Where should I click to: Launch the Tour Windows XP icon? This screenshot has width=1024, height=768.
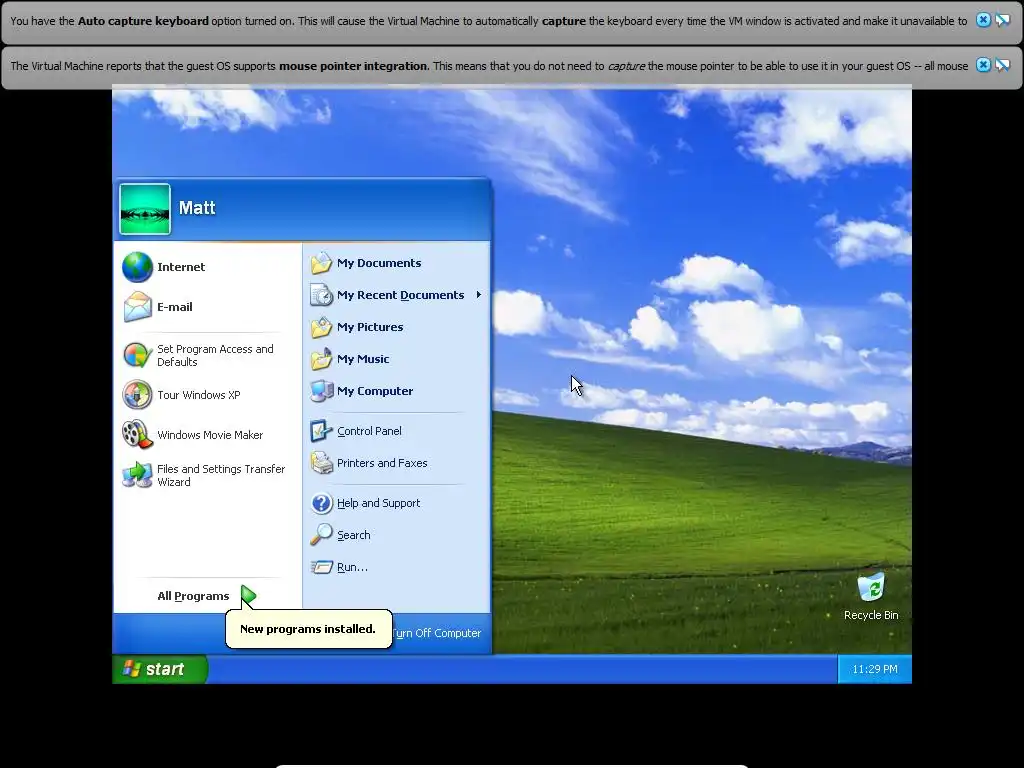click(x=137, y=395)
